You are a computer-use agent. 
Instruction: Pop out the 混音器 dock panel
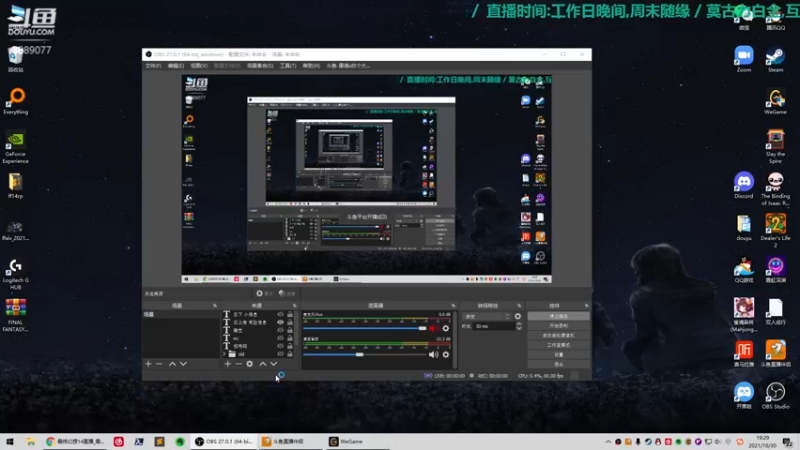pyautogui.click(x=453, y=306)
